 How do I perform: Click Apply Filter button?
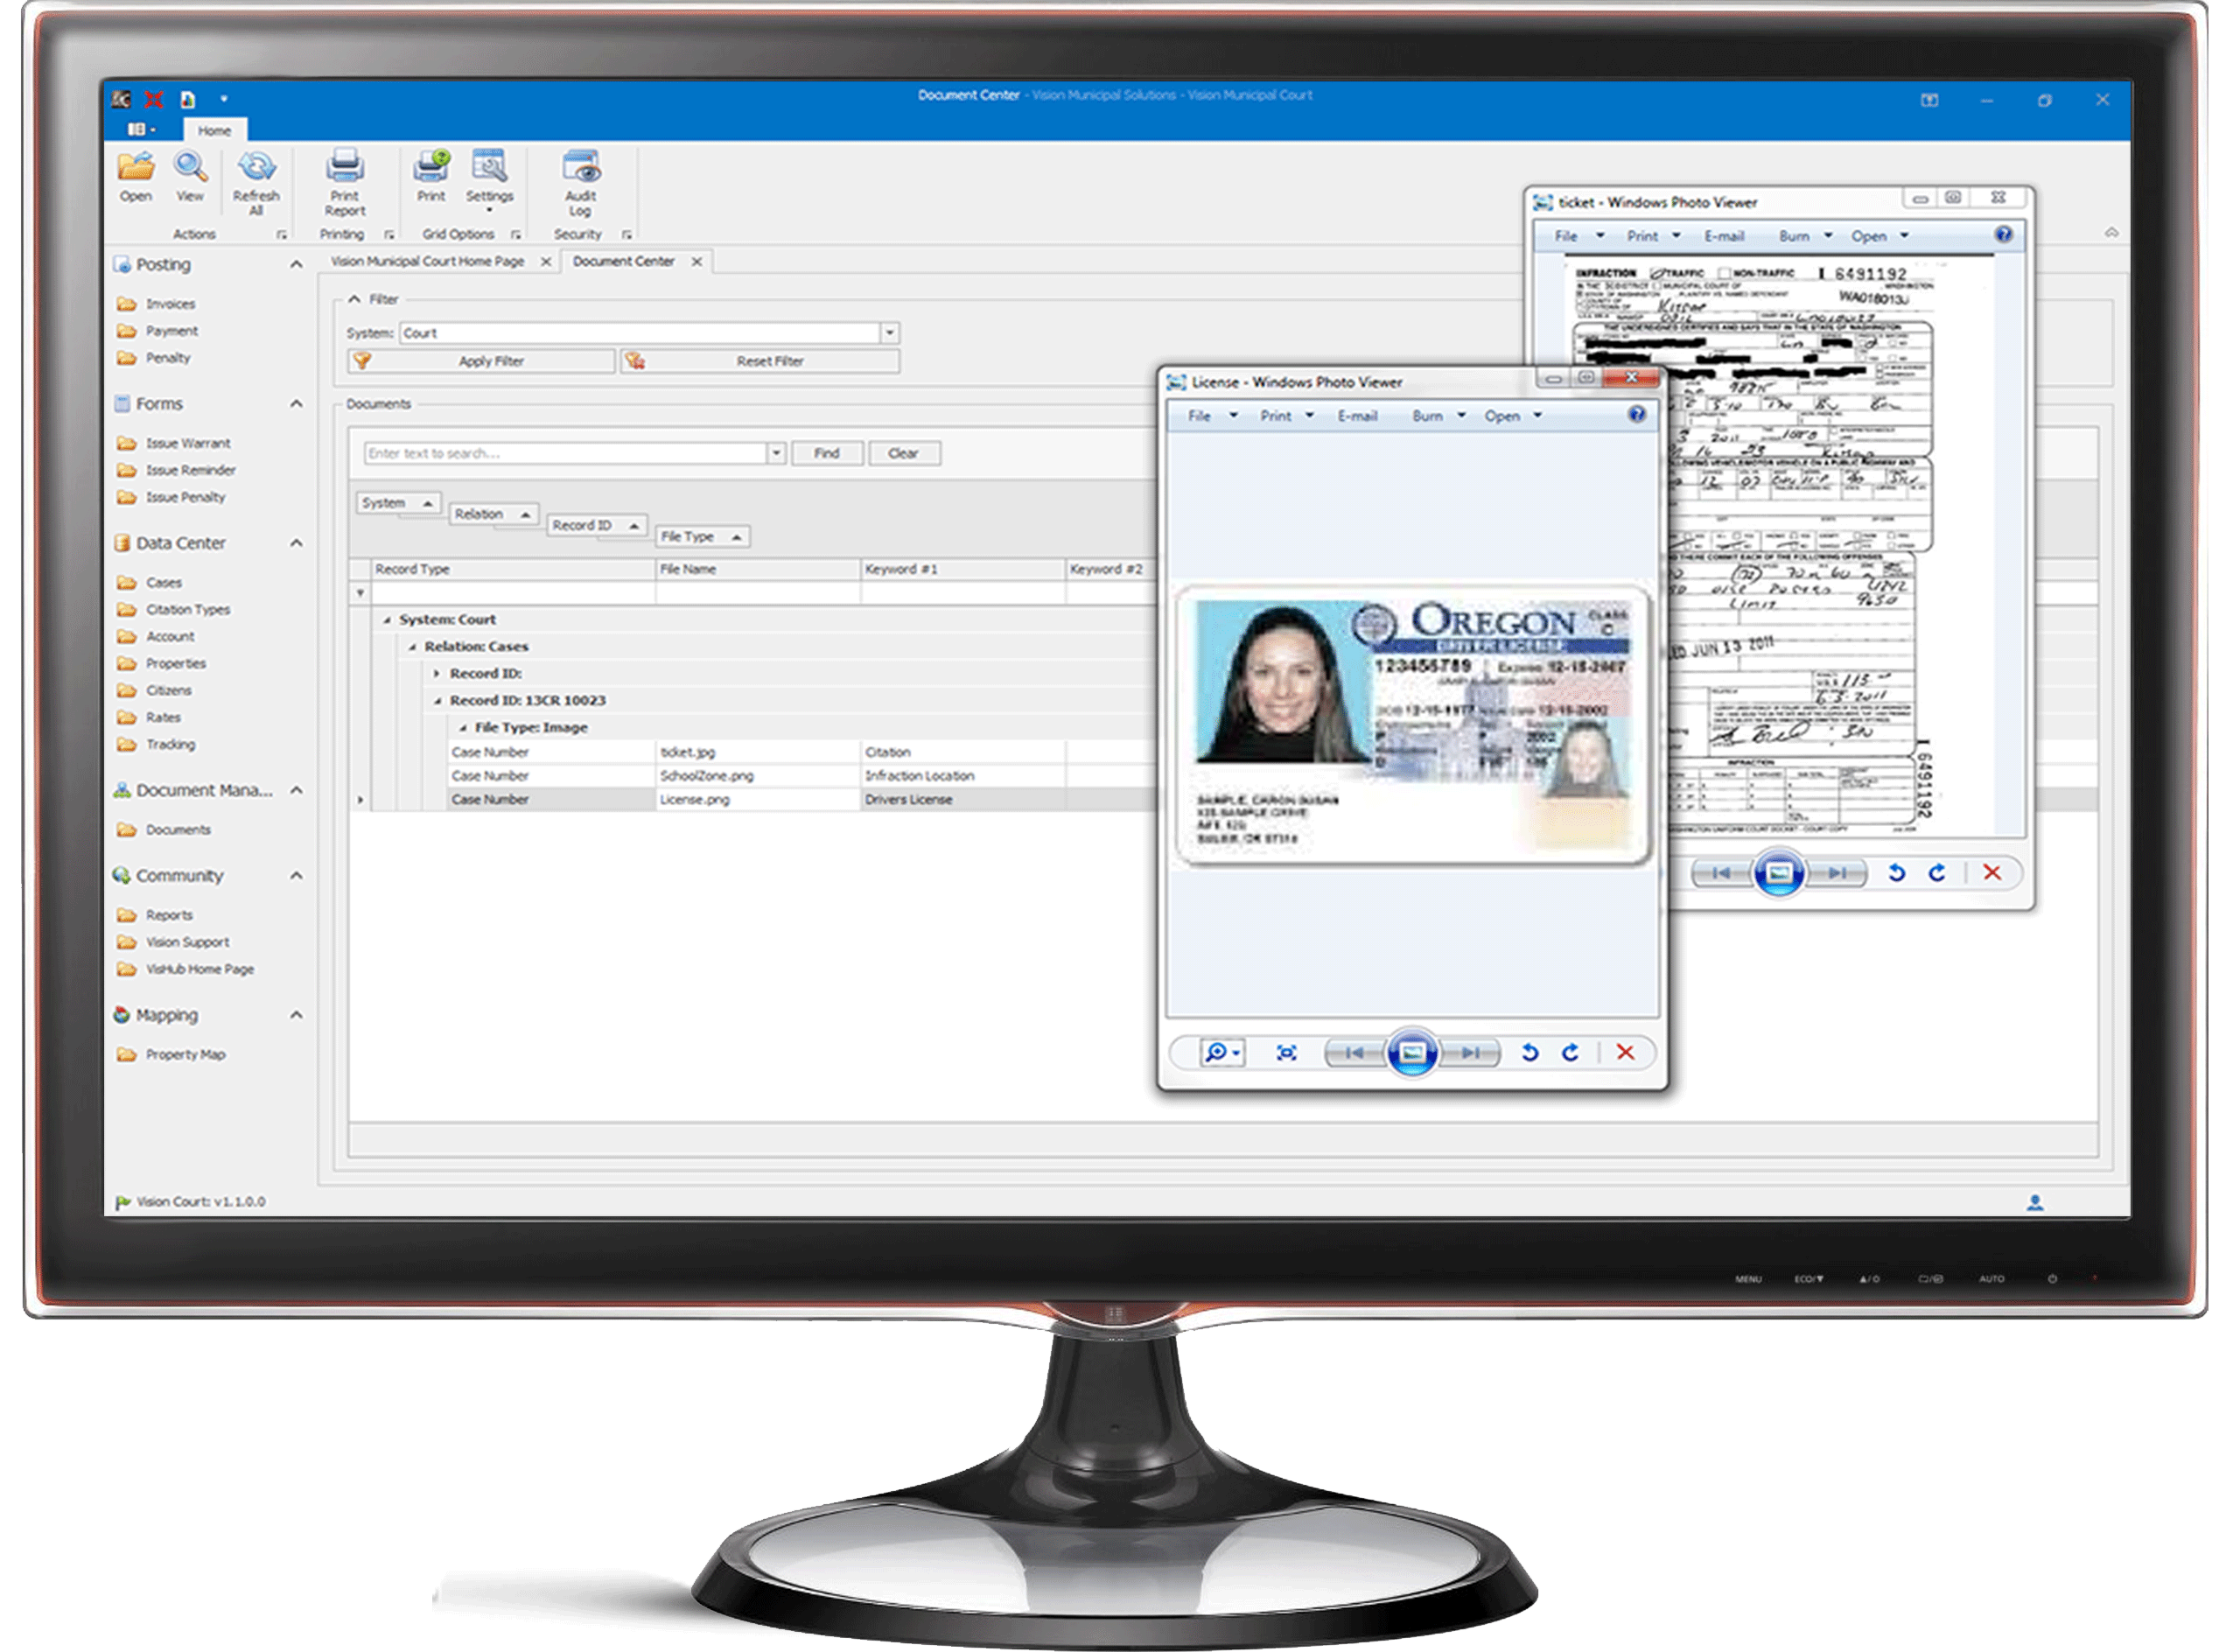pos(481,361)
